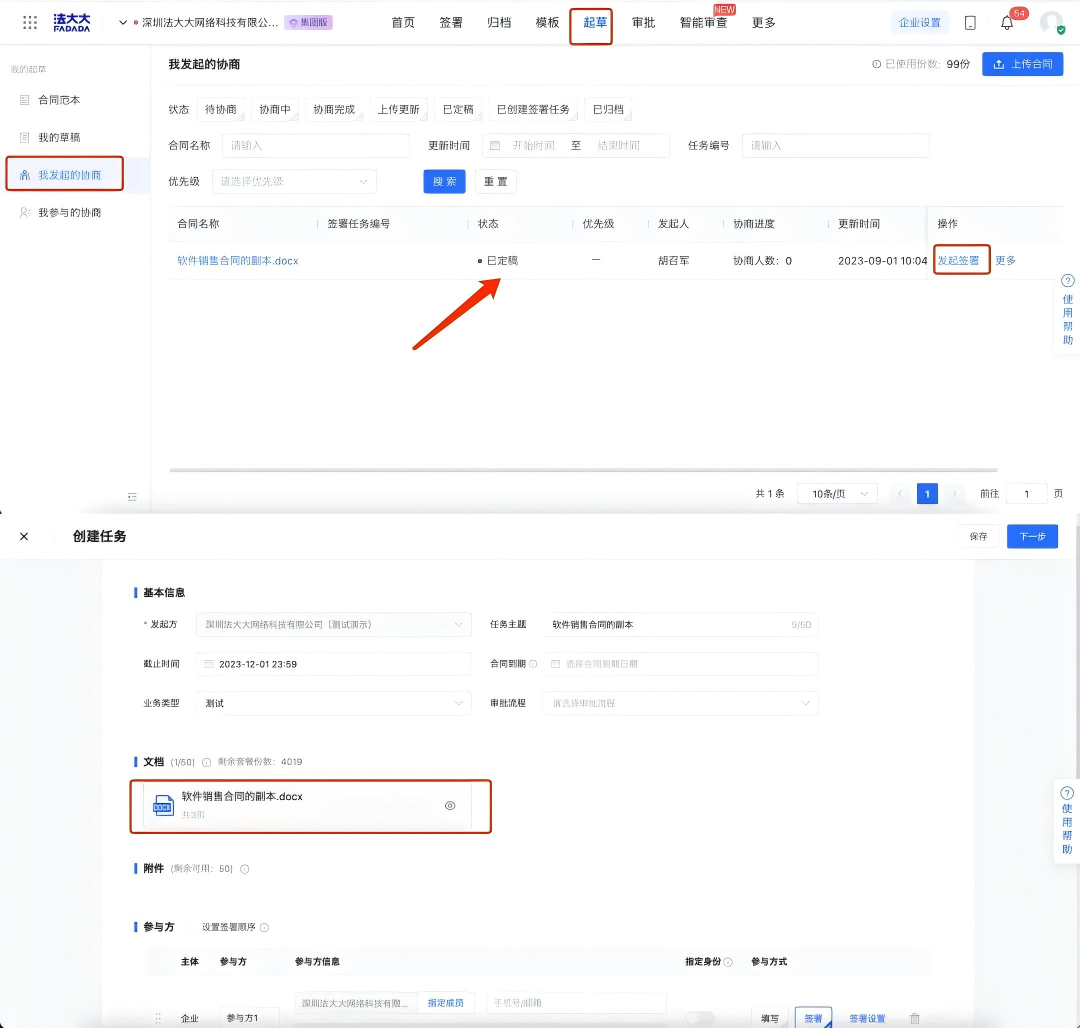Click the 上传合同 button

coord(1022,64)
